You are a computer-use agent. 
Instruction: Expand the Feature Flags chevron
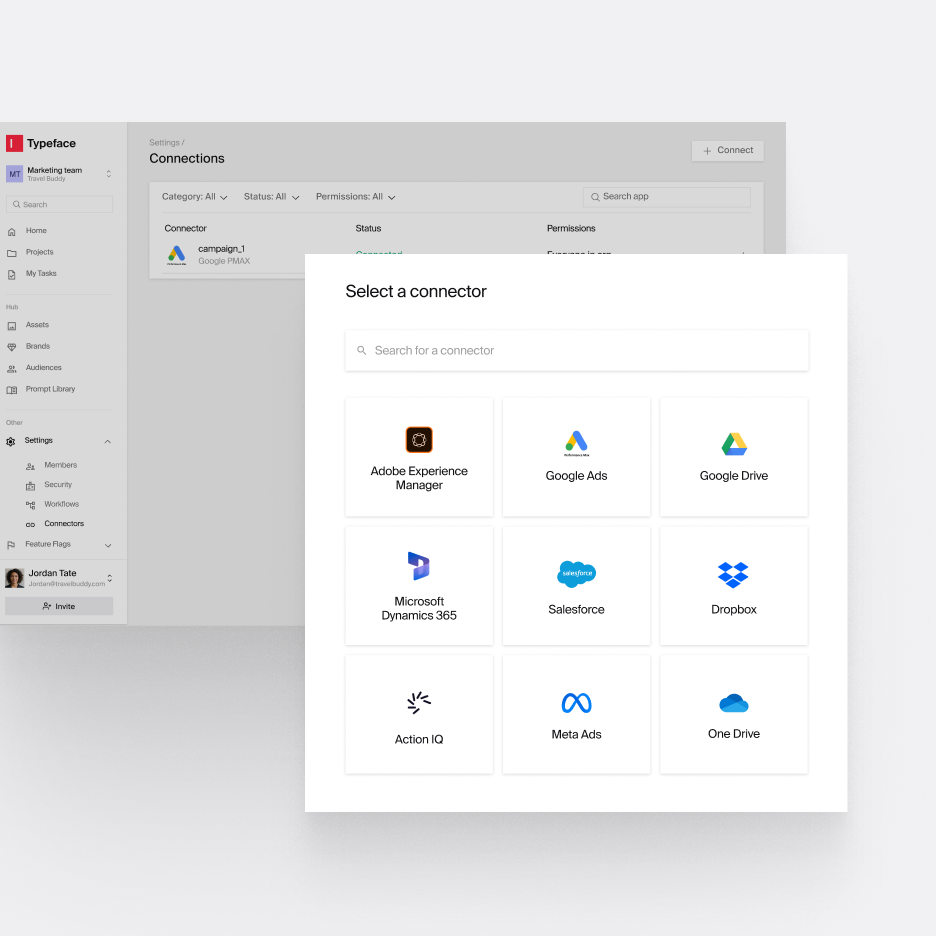pos(108,546)
